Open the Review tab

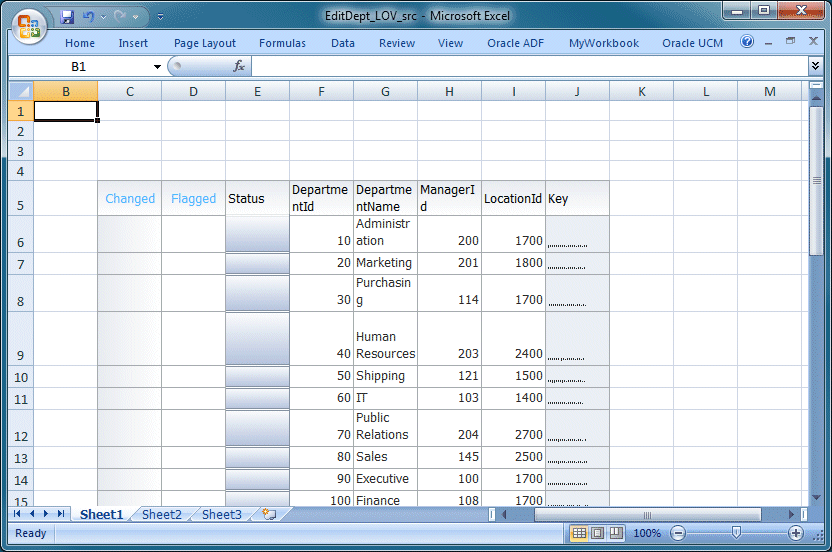coord(397,44)
